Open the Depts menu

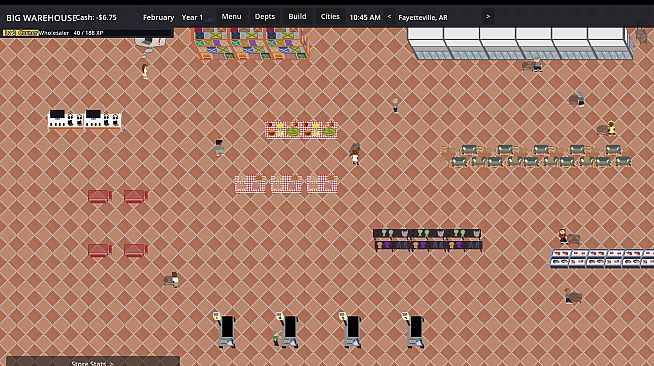tap(264, 17)
